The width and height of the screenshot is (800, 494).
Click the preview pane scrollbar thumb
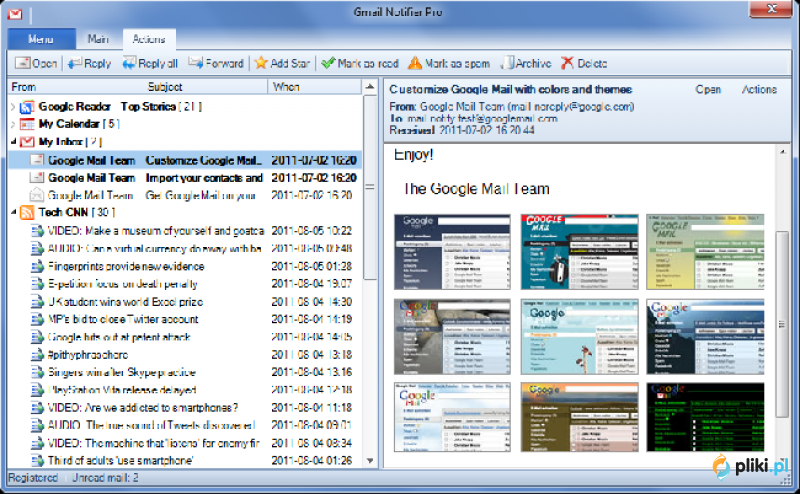782,324
